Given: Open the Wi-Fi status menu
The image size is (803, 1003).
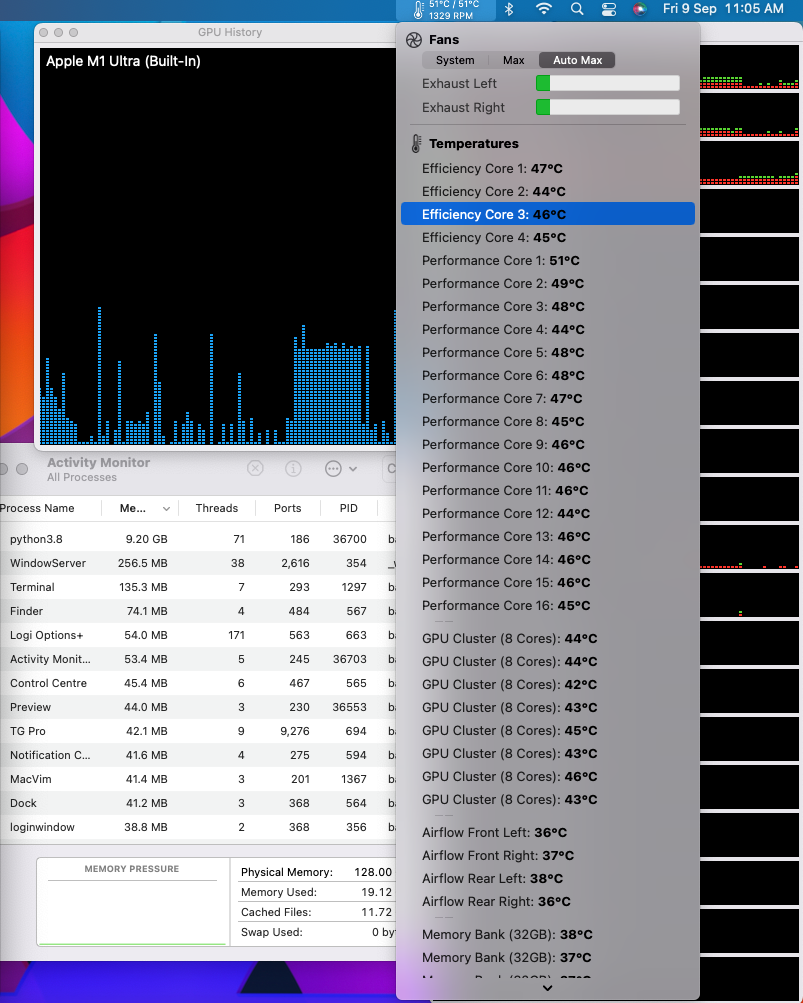Looking at the screenshot, I should coord(543,9).
